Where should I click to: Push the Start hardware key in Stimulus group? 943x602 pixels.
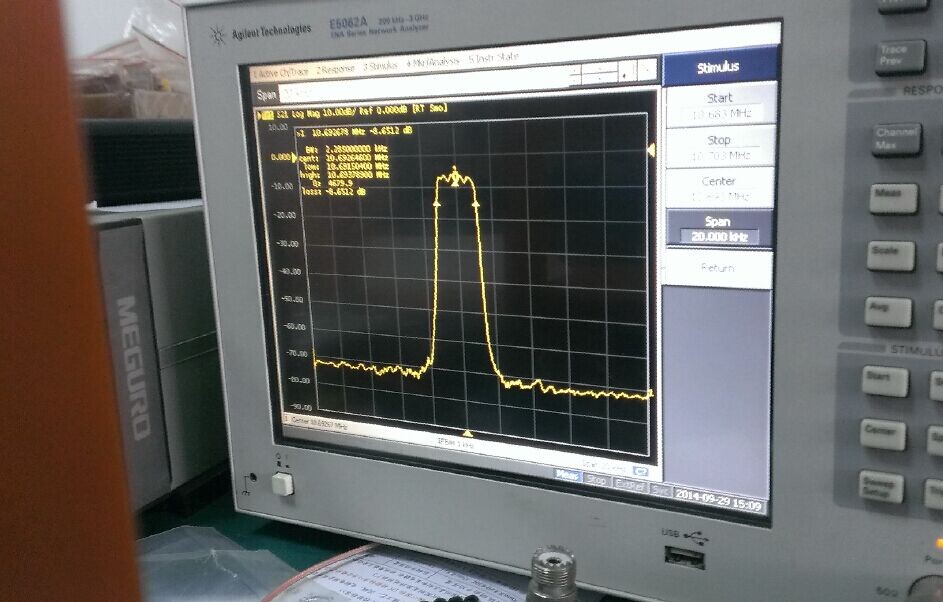pos(885,381)
